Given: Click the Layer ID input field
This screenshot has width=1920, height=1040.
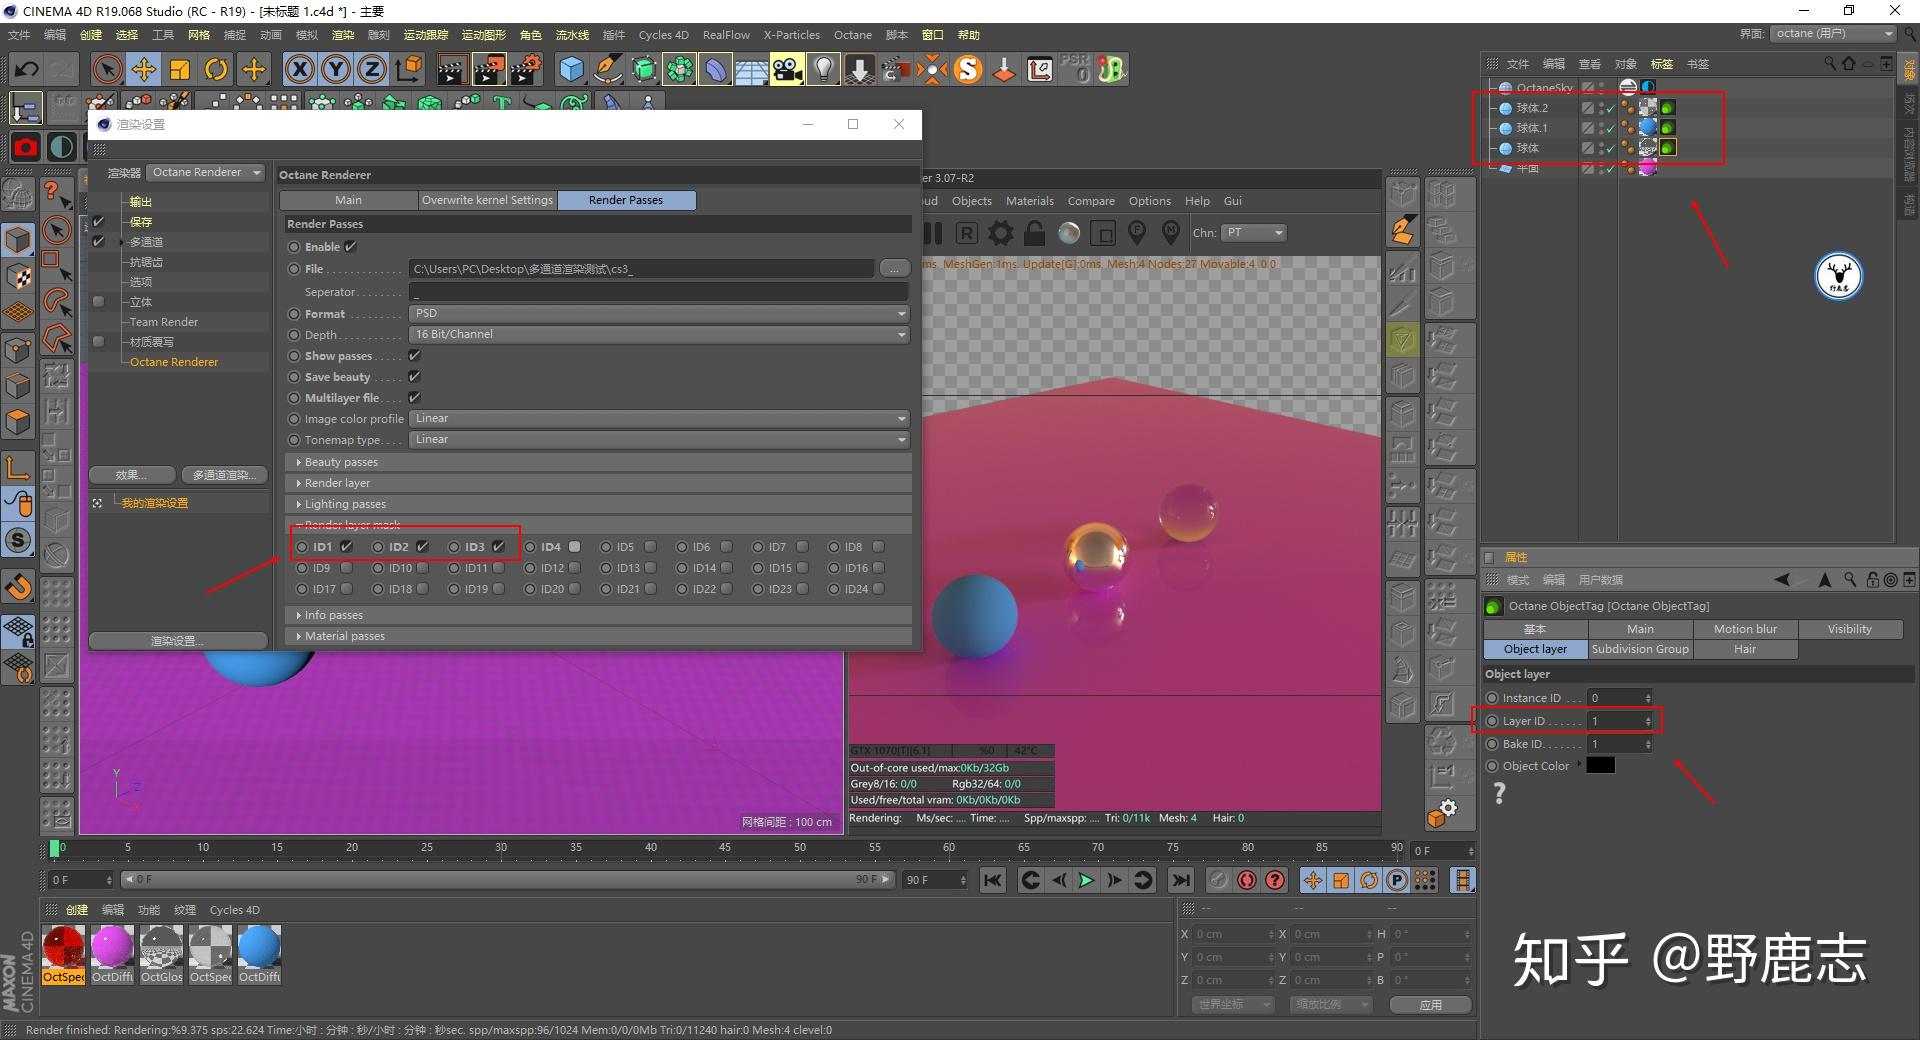Looking at the screenshot, I should [x=1614, y=721].
